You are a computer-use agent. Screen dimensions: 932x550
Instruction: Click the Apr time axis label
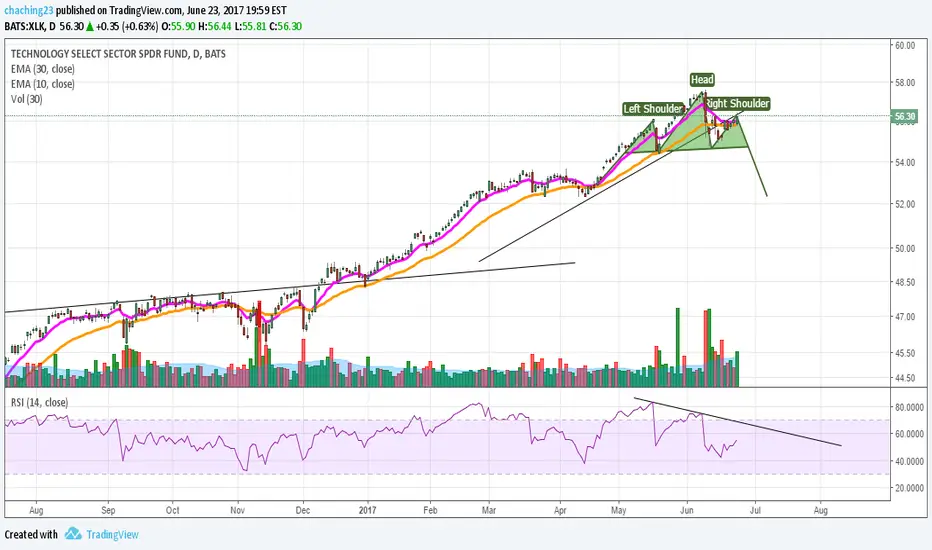[x=561, y=510]
